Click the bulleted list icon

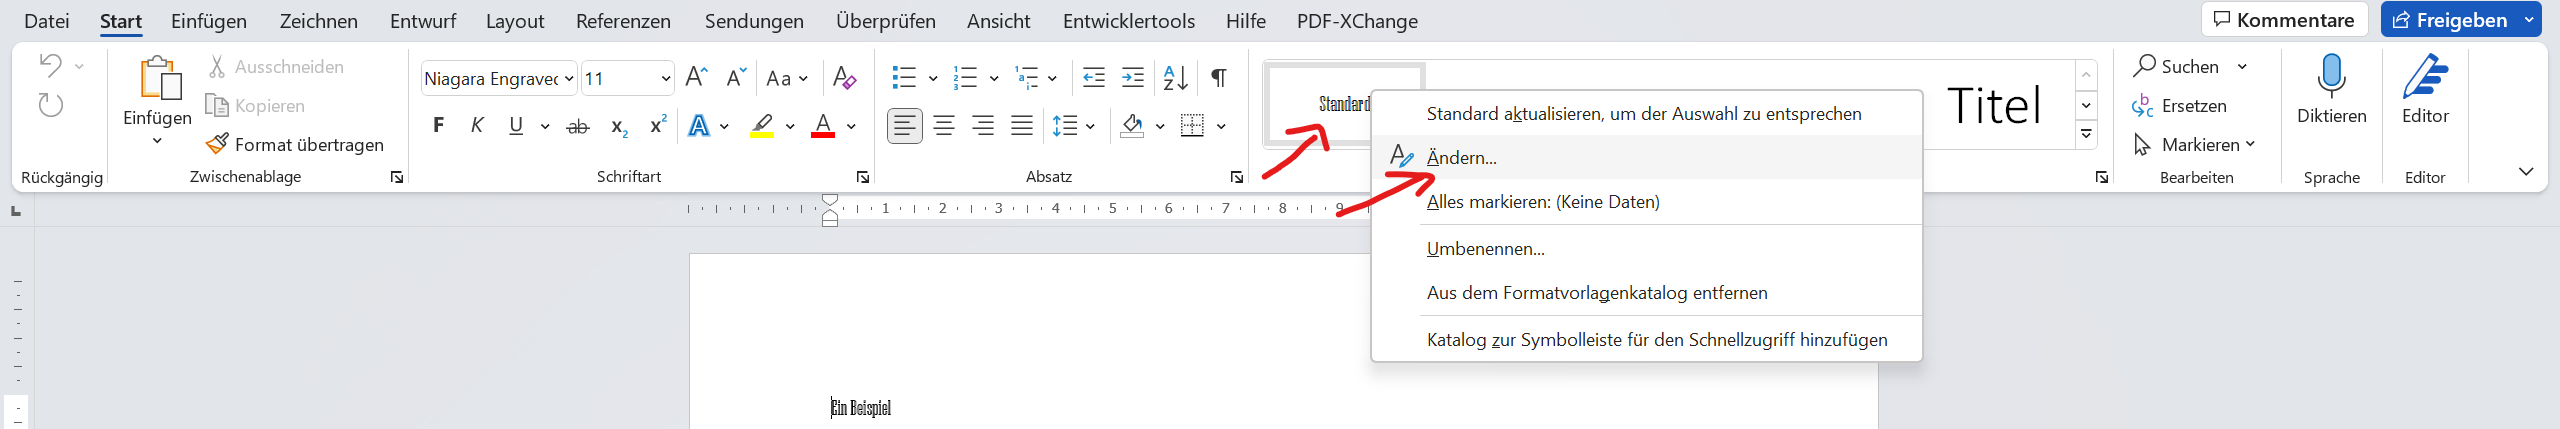[x=904, y=77]
